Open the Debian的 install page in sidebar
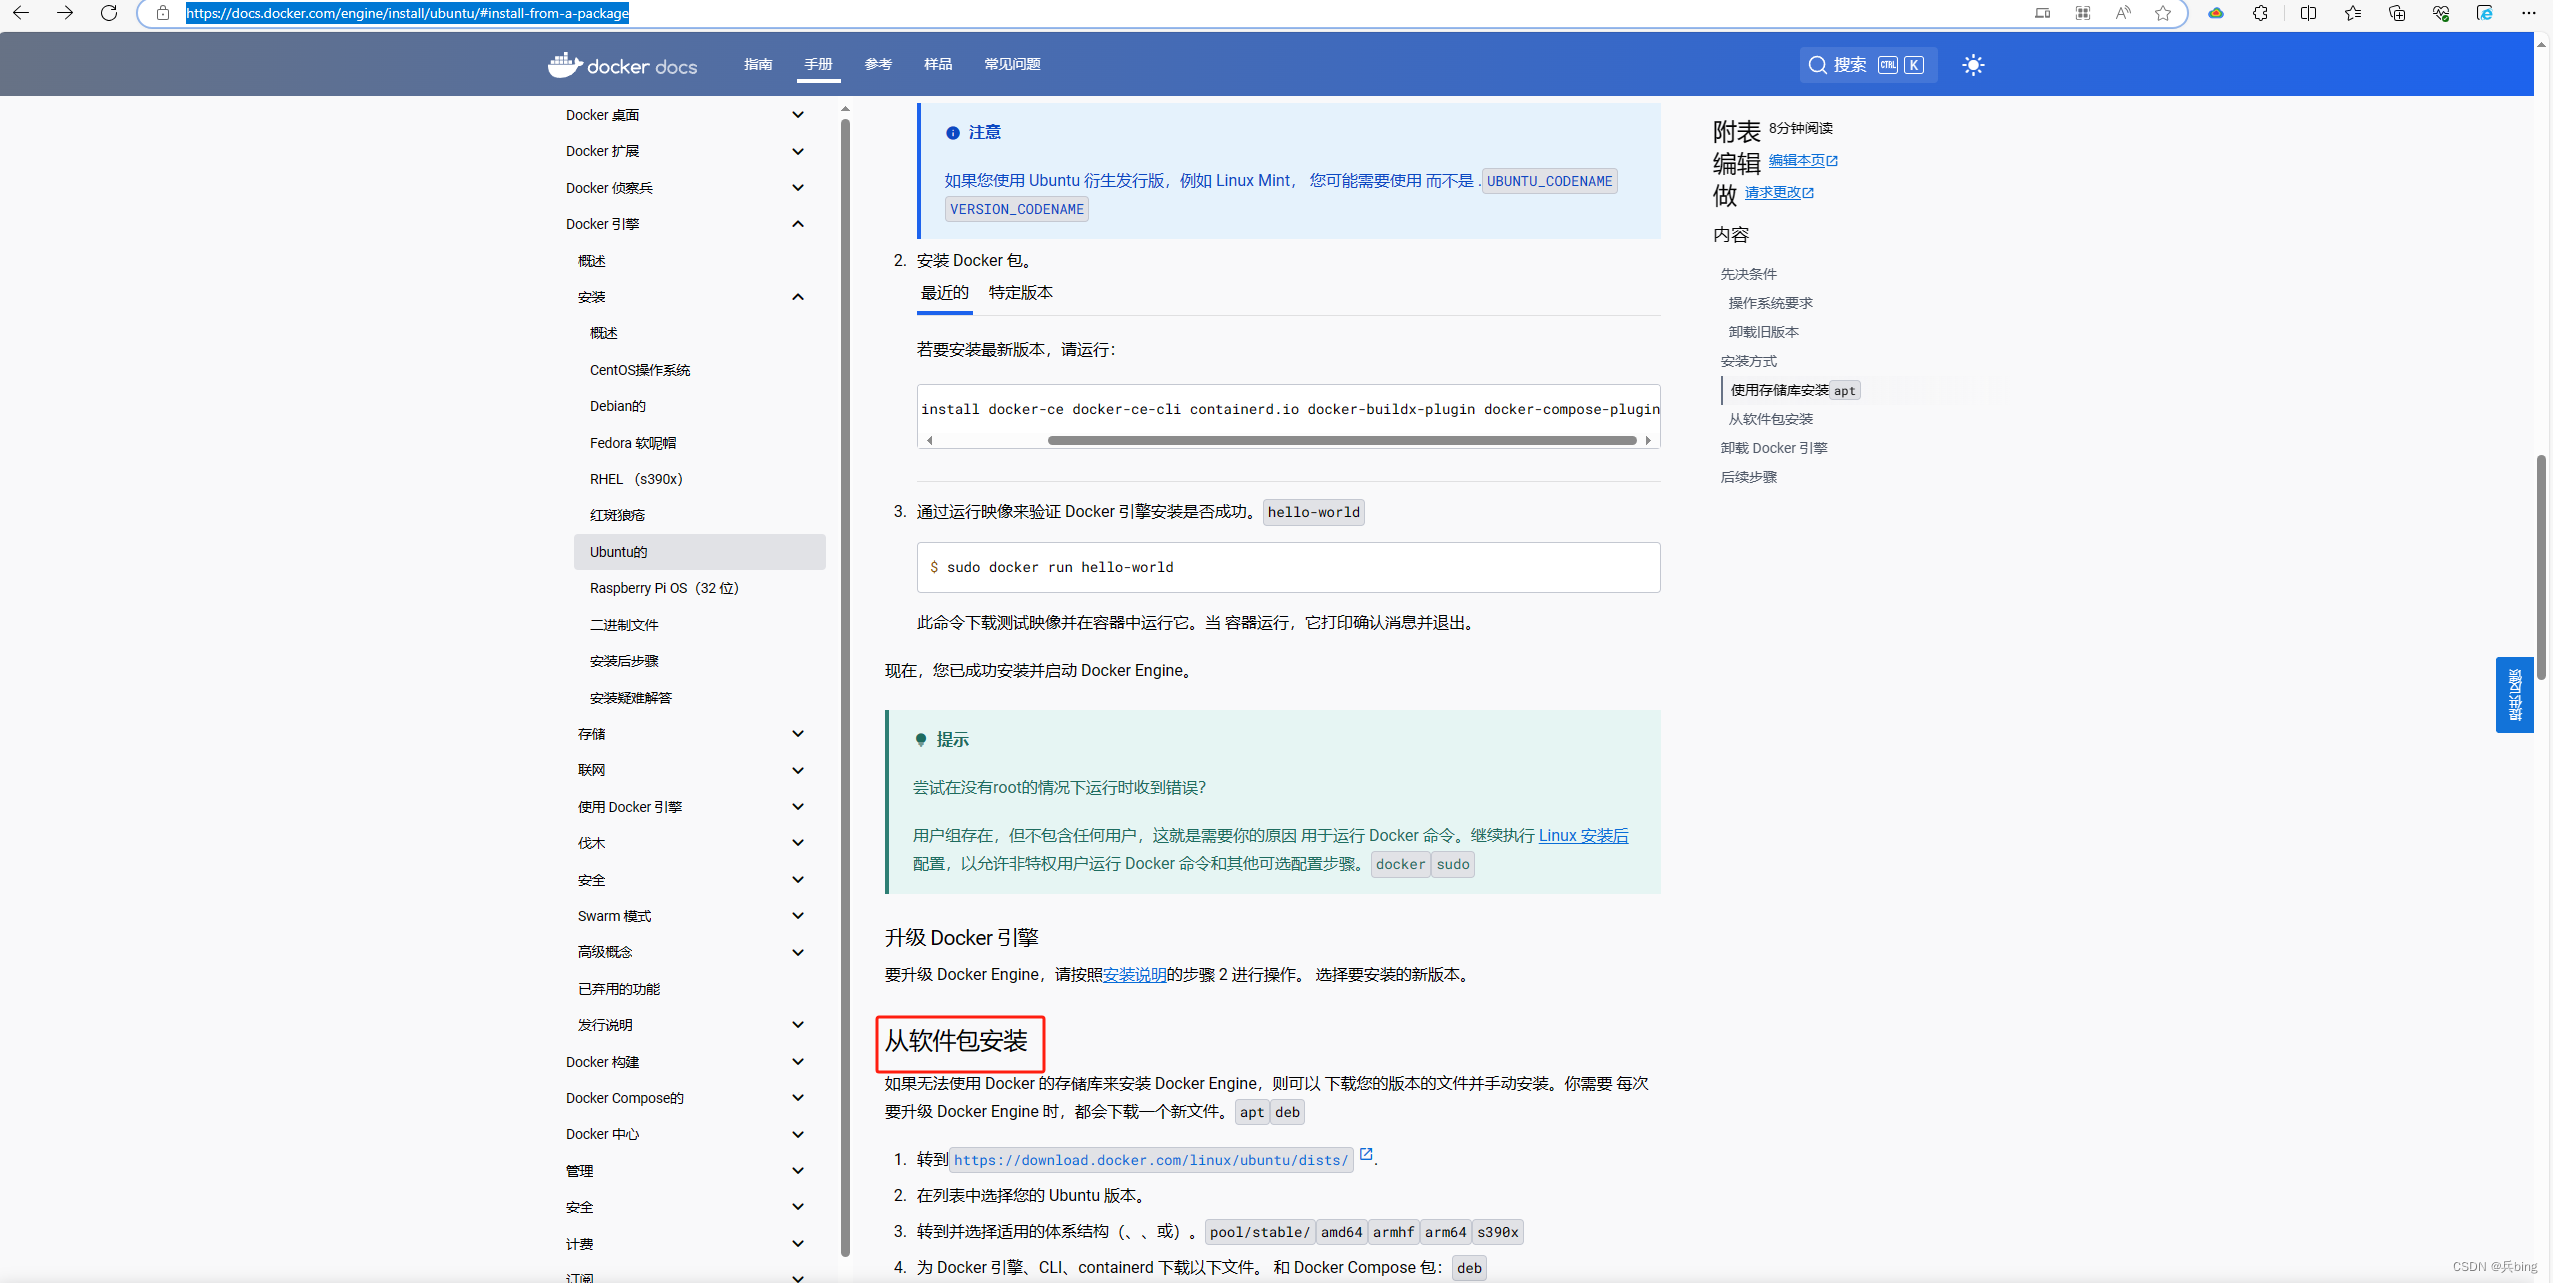The width and height of the screenshot is (2553, 1283). click(x=617, y=406)
